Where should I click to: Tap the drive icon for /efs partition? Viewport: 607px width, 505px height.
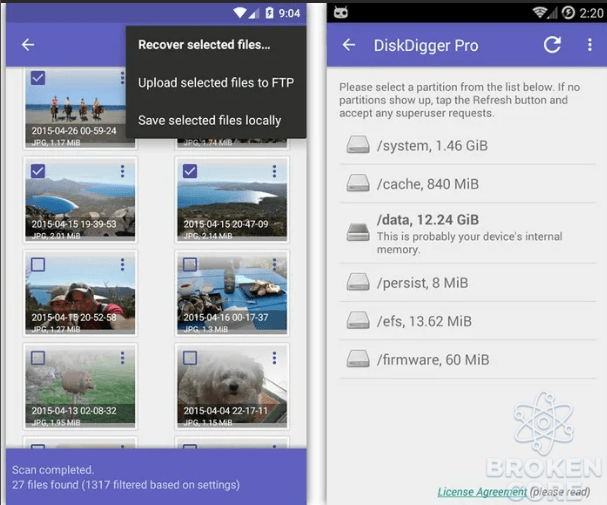(358, 320)
